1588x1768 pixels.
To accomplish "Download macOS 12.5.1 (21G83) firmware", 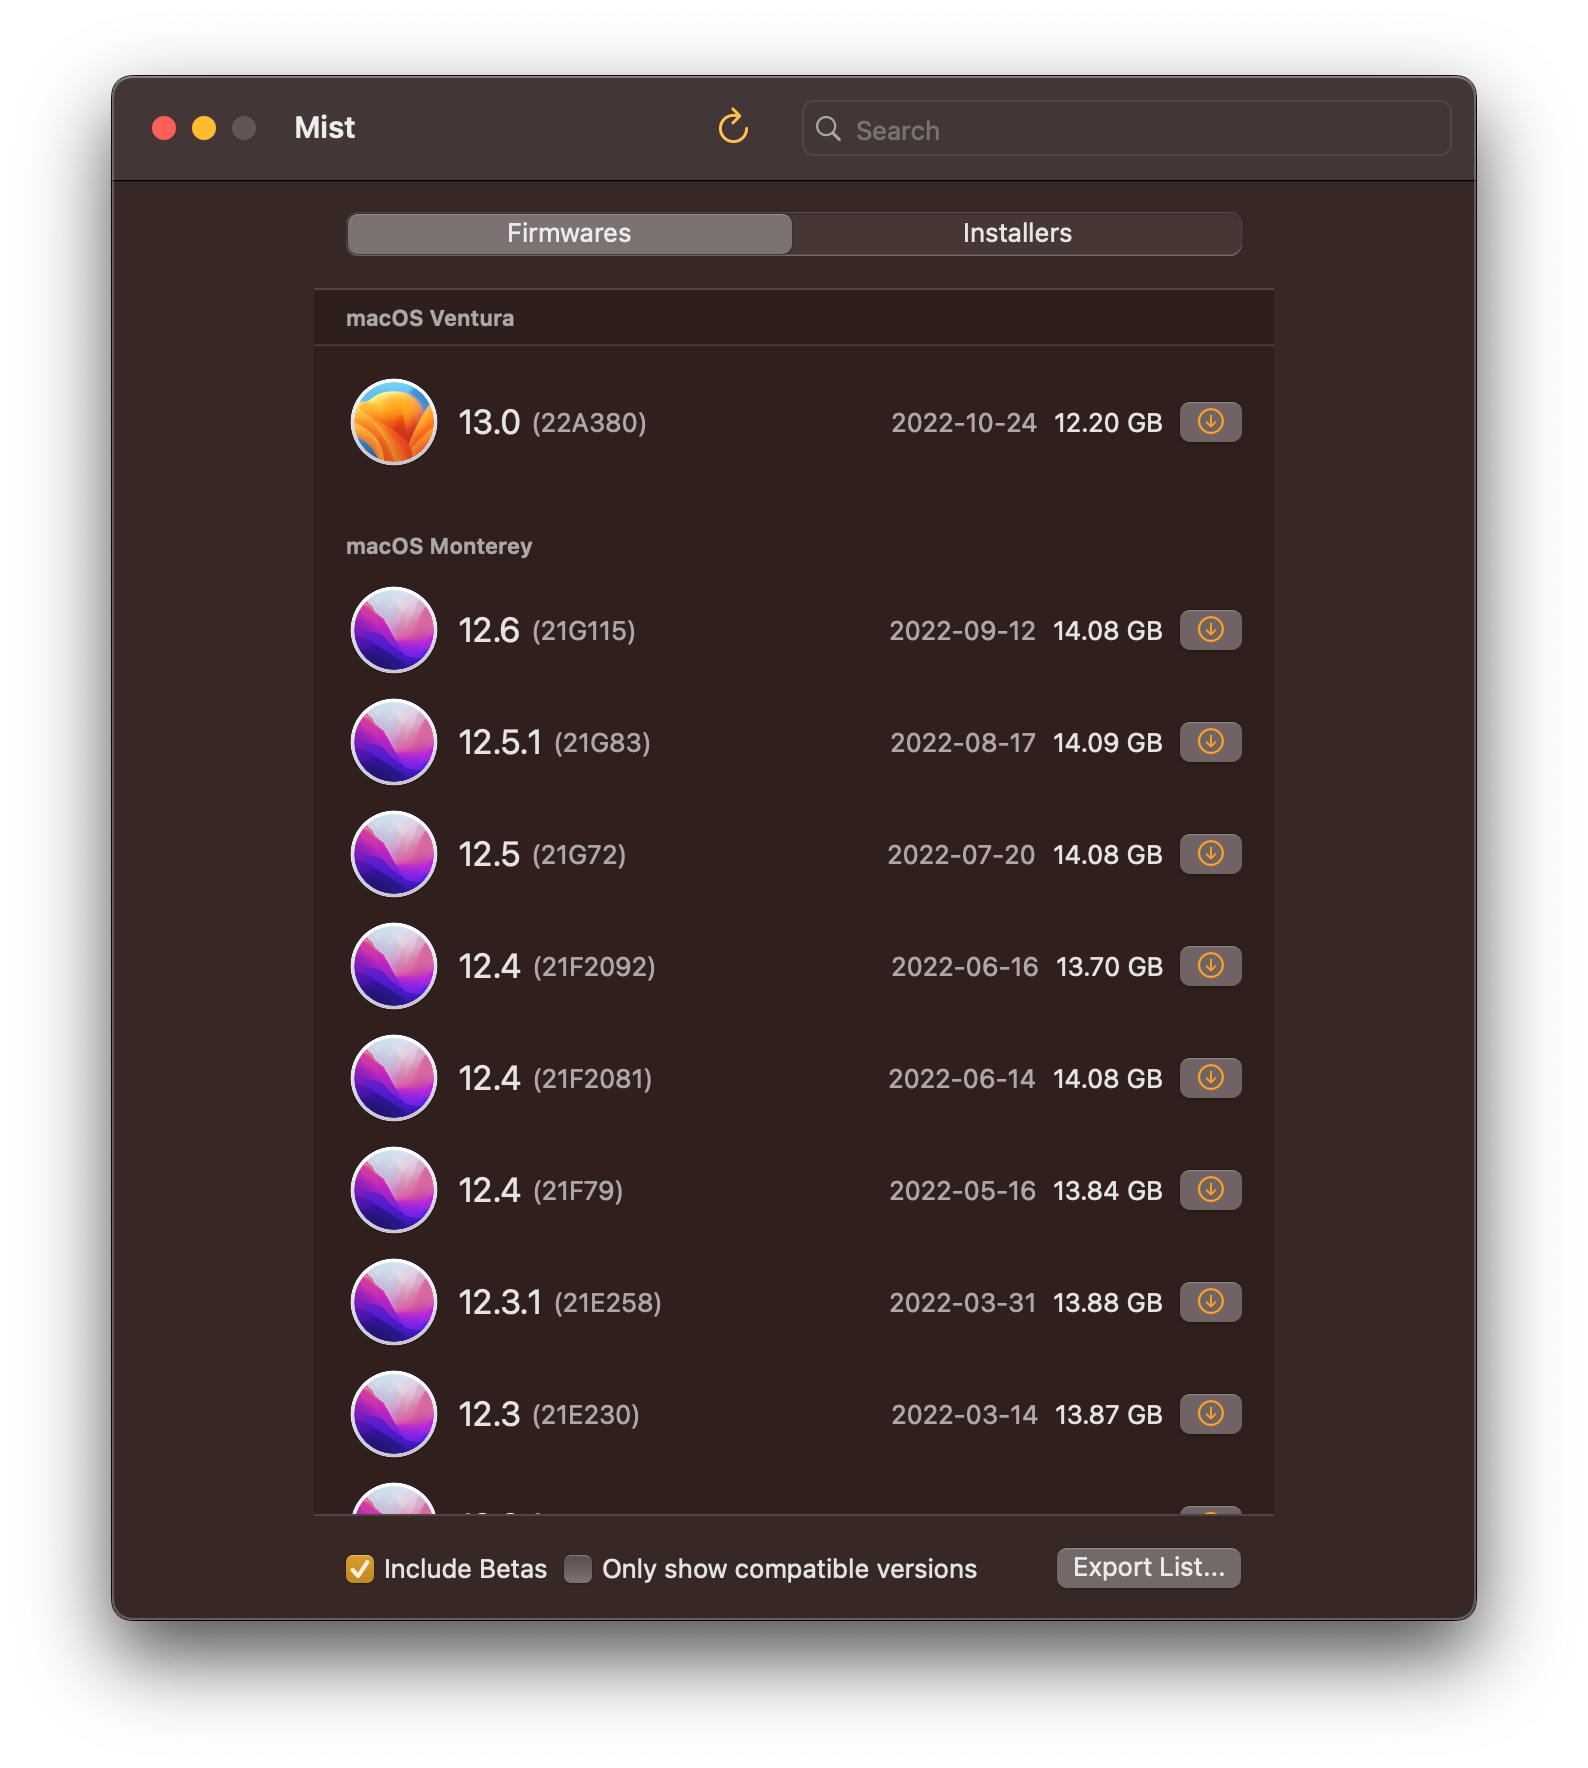I will point(1210,742).
